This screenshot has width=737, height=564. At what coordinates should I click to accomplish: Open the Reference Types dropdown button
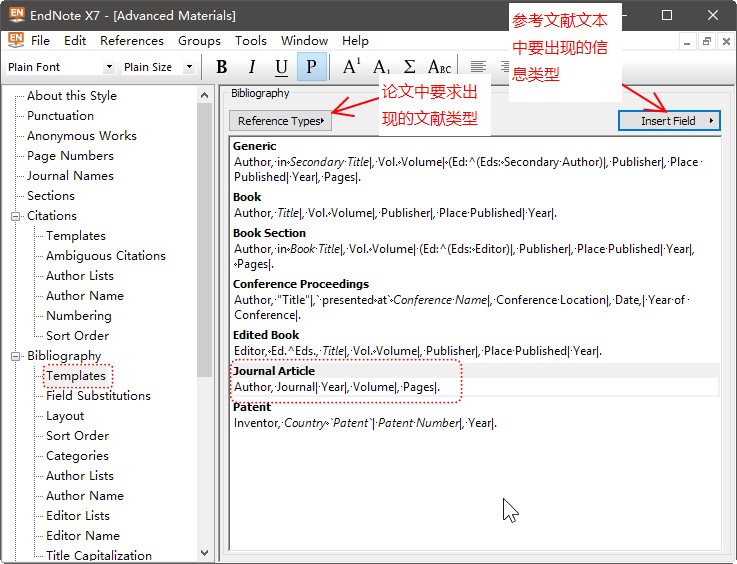point(281,121)
